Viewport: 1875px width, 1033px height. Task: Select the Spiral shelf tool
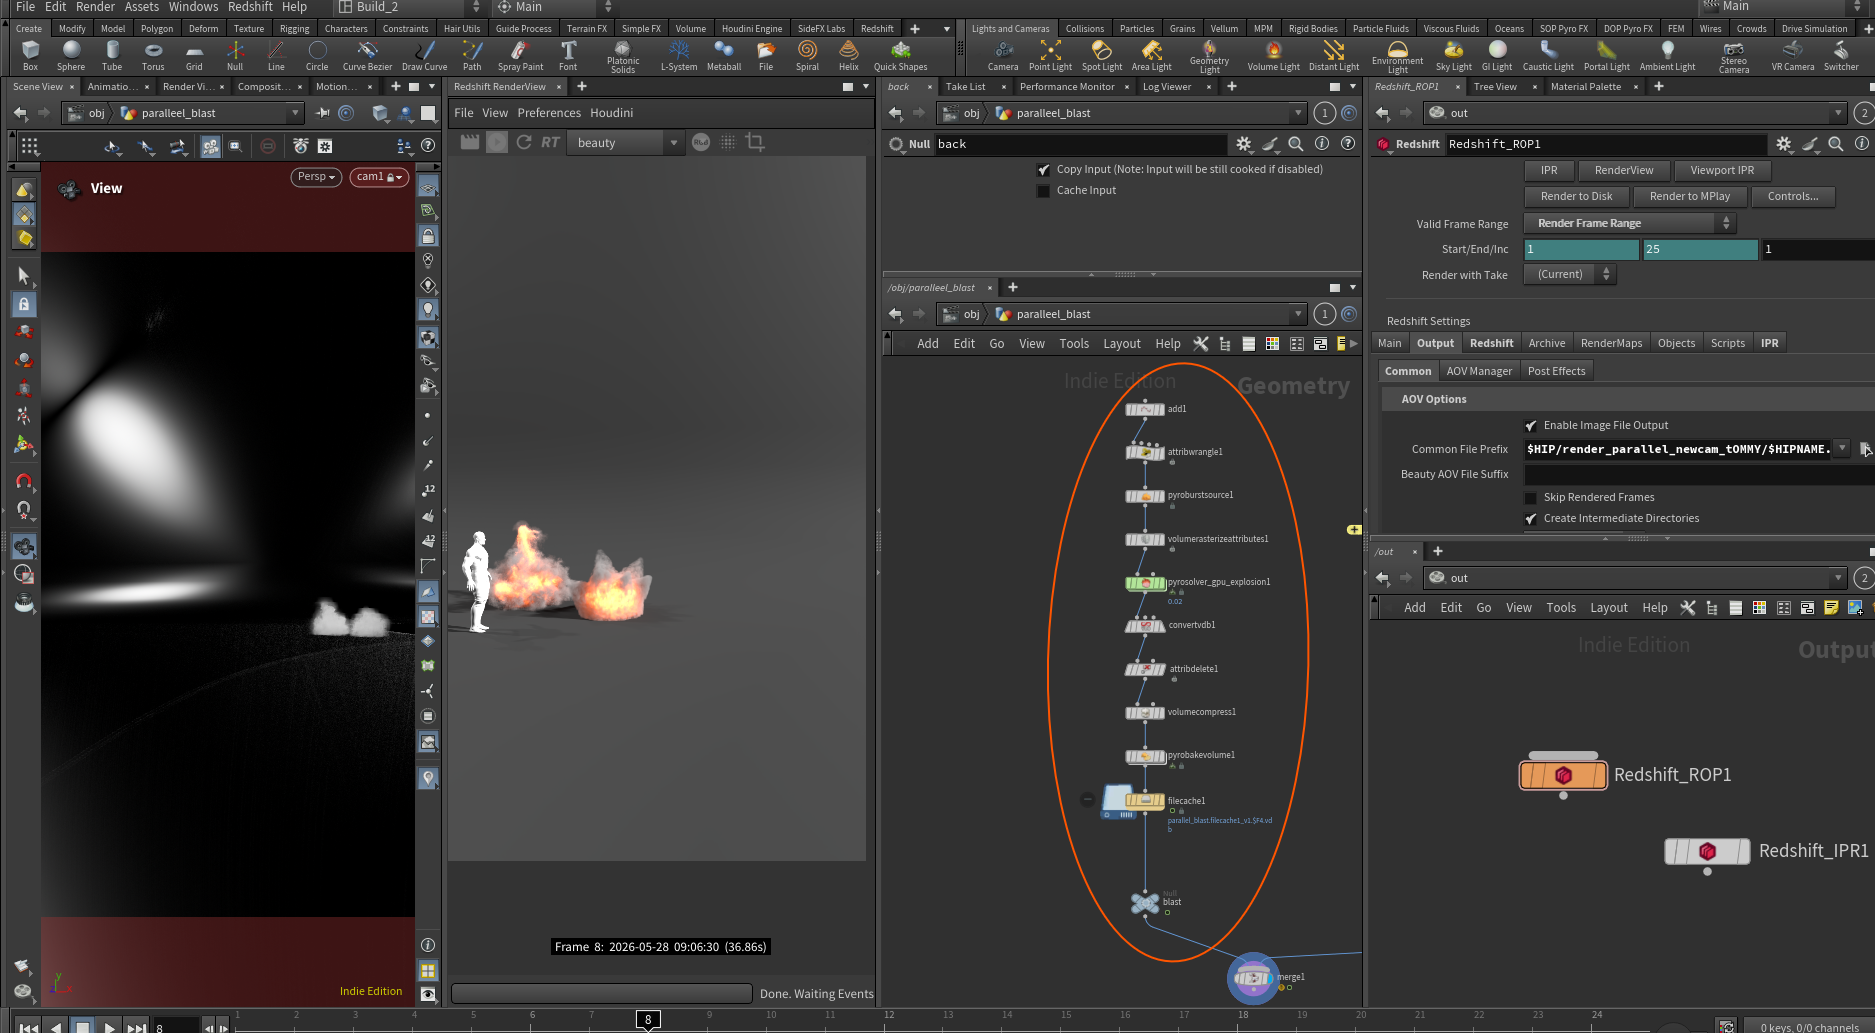point(807,55)
